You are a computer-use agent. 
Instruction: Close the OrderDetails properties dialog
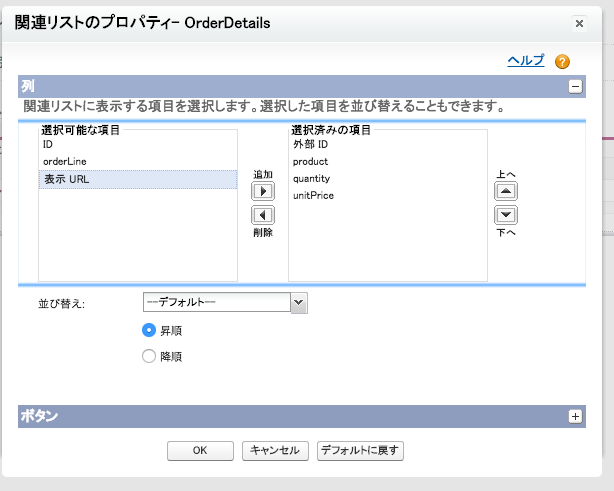pos(579,24)
